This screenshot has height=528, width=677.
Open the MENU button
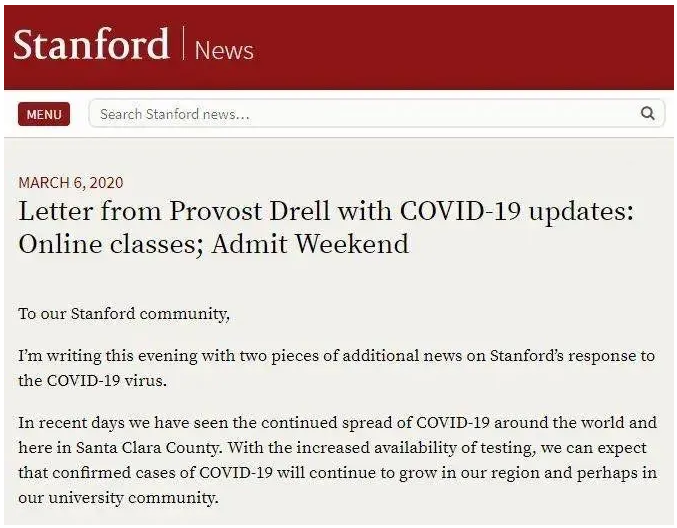click(44, 114)
